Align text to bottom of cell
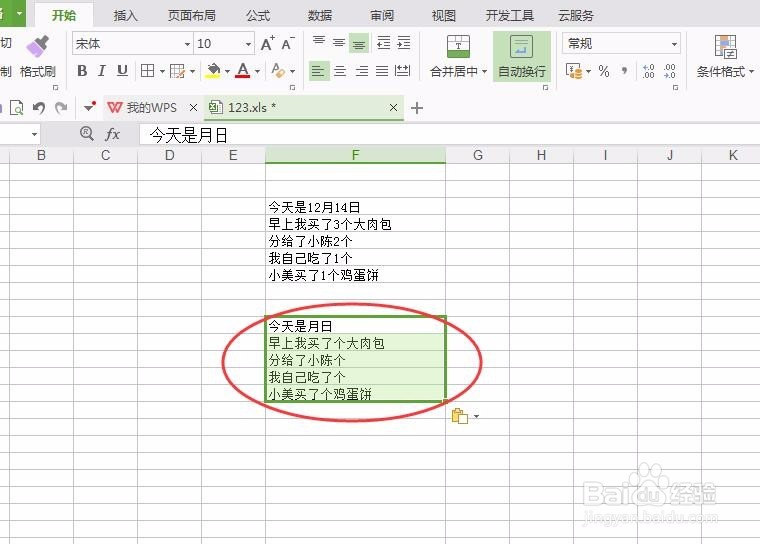This screenshot has width=760, height=544. [359, 44]
